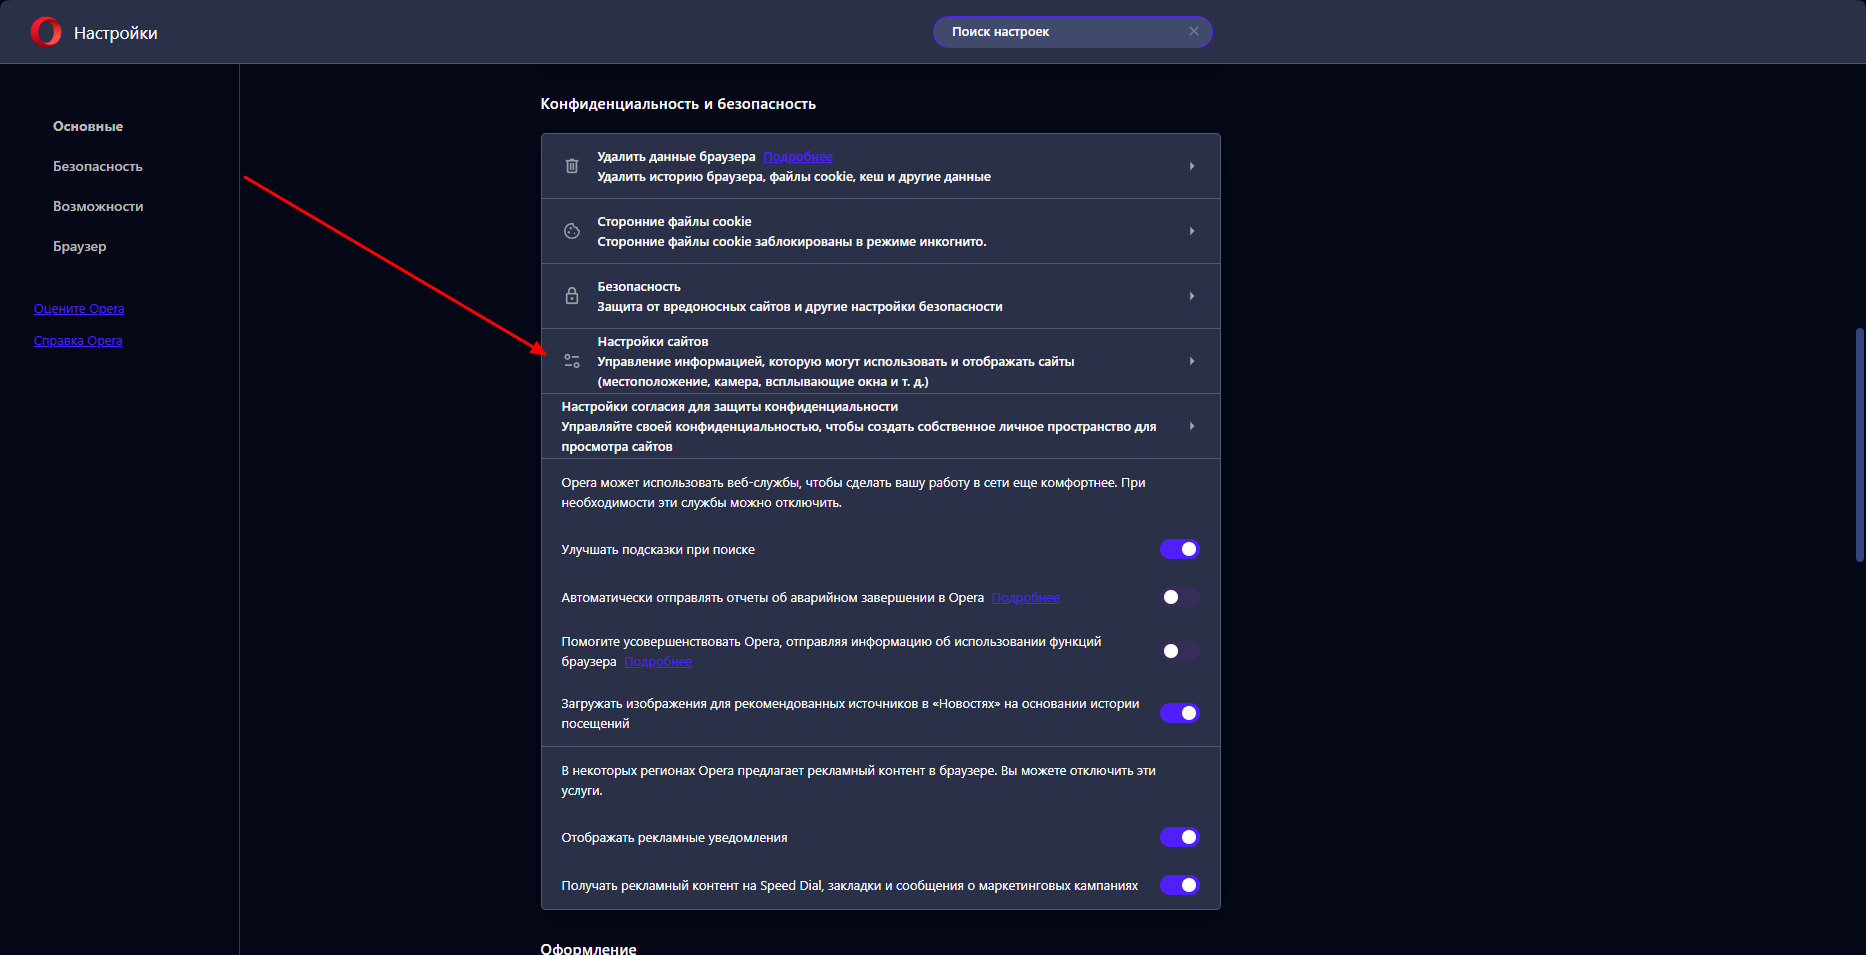The height and width of the screenshot is (955, 1866).
Task: Expand Сторонние файлы cookie row arrow
Action: tap(1192, 231)
